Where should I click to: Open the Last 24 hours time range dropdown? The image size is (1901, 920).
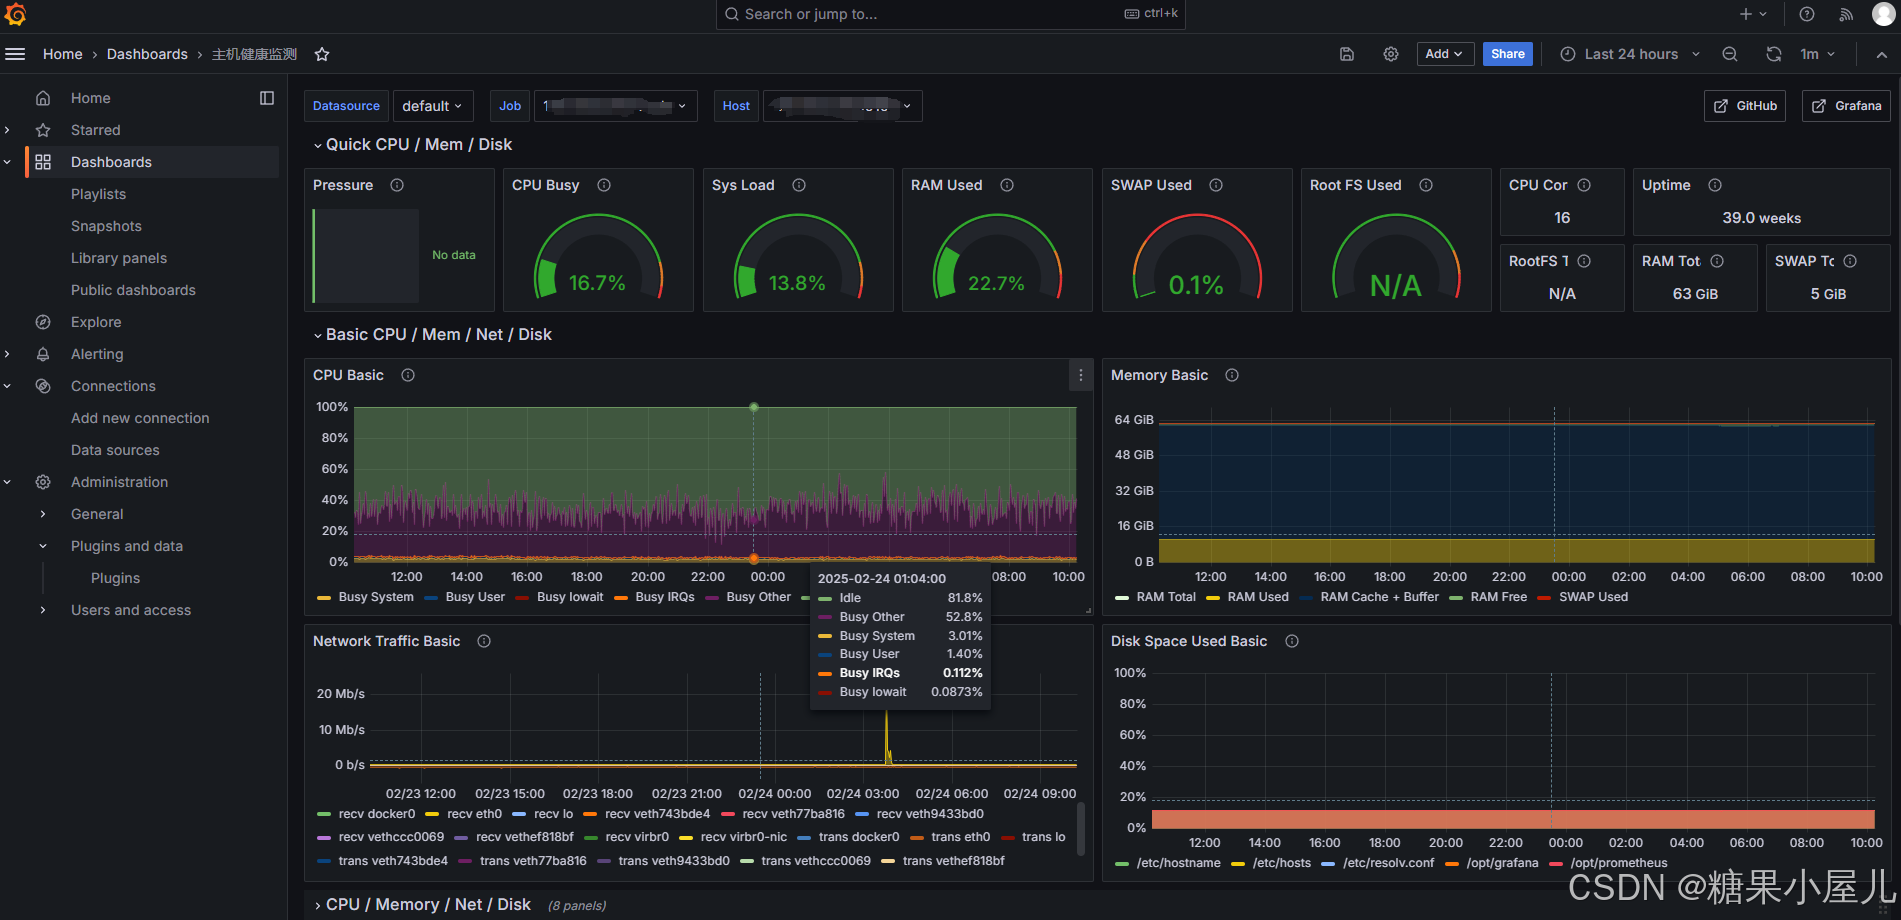[x=1630, y=54]
